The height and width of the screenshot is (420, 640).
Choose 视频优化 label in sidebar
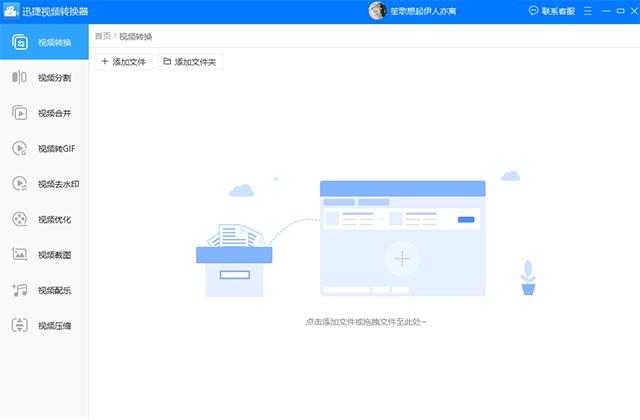(54, 220)
